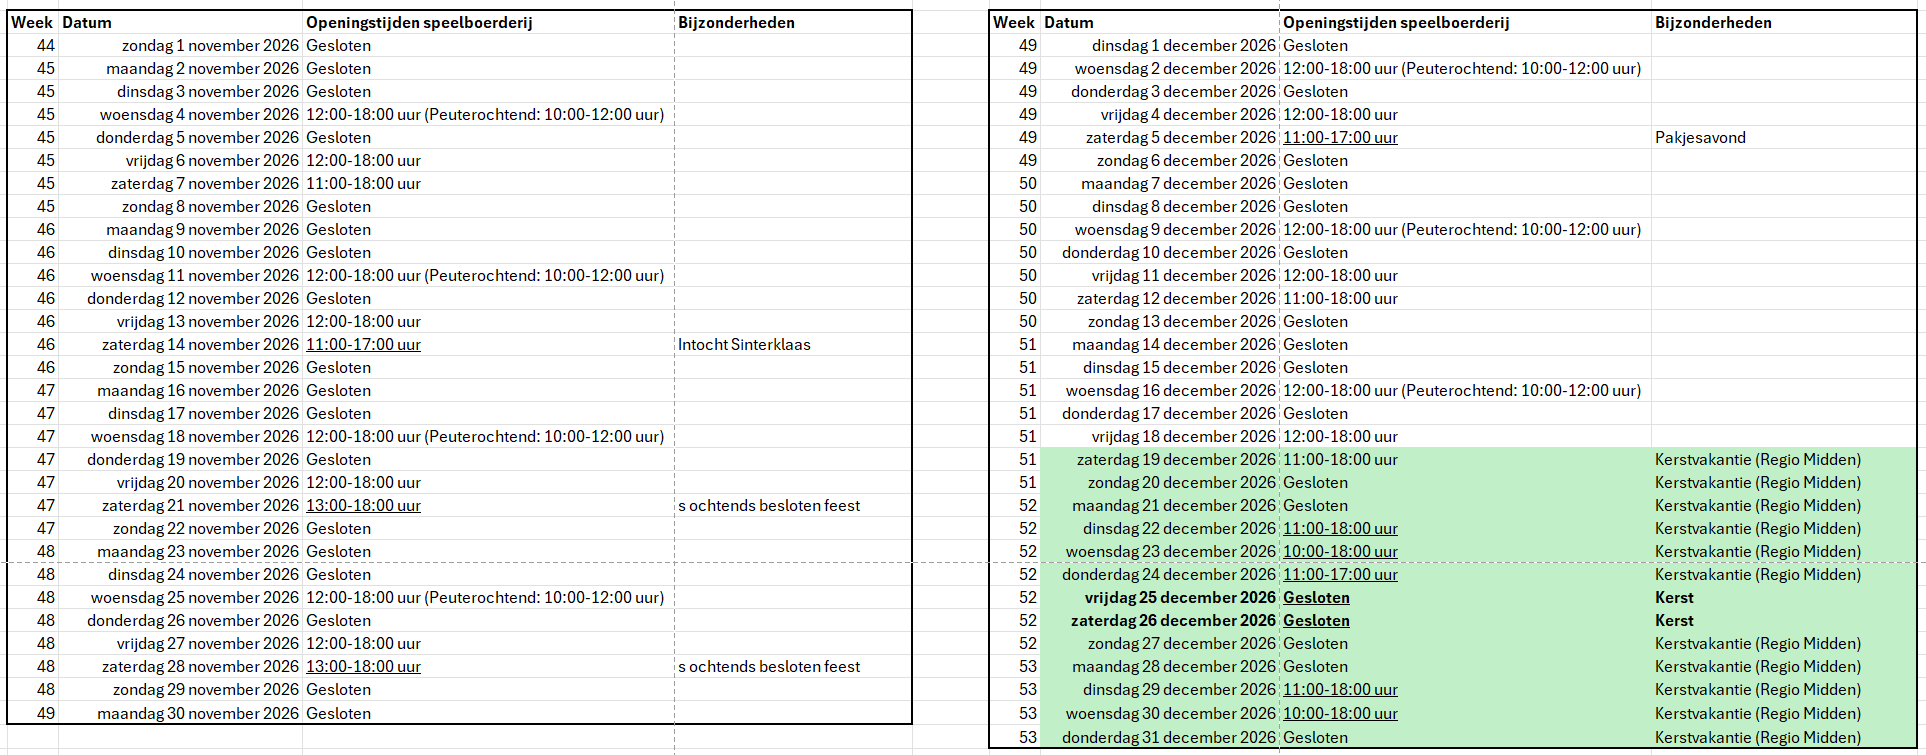Select 'Openingstijden speelboerderij' header in left table
The width and height of the screenshot is (1926, 755).
419,22
